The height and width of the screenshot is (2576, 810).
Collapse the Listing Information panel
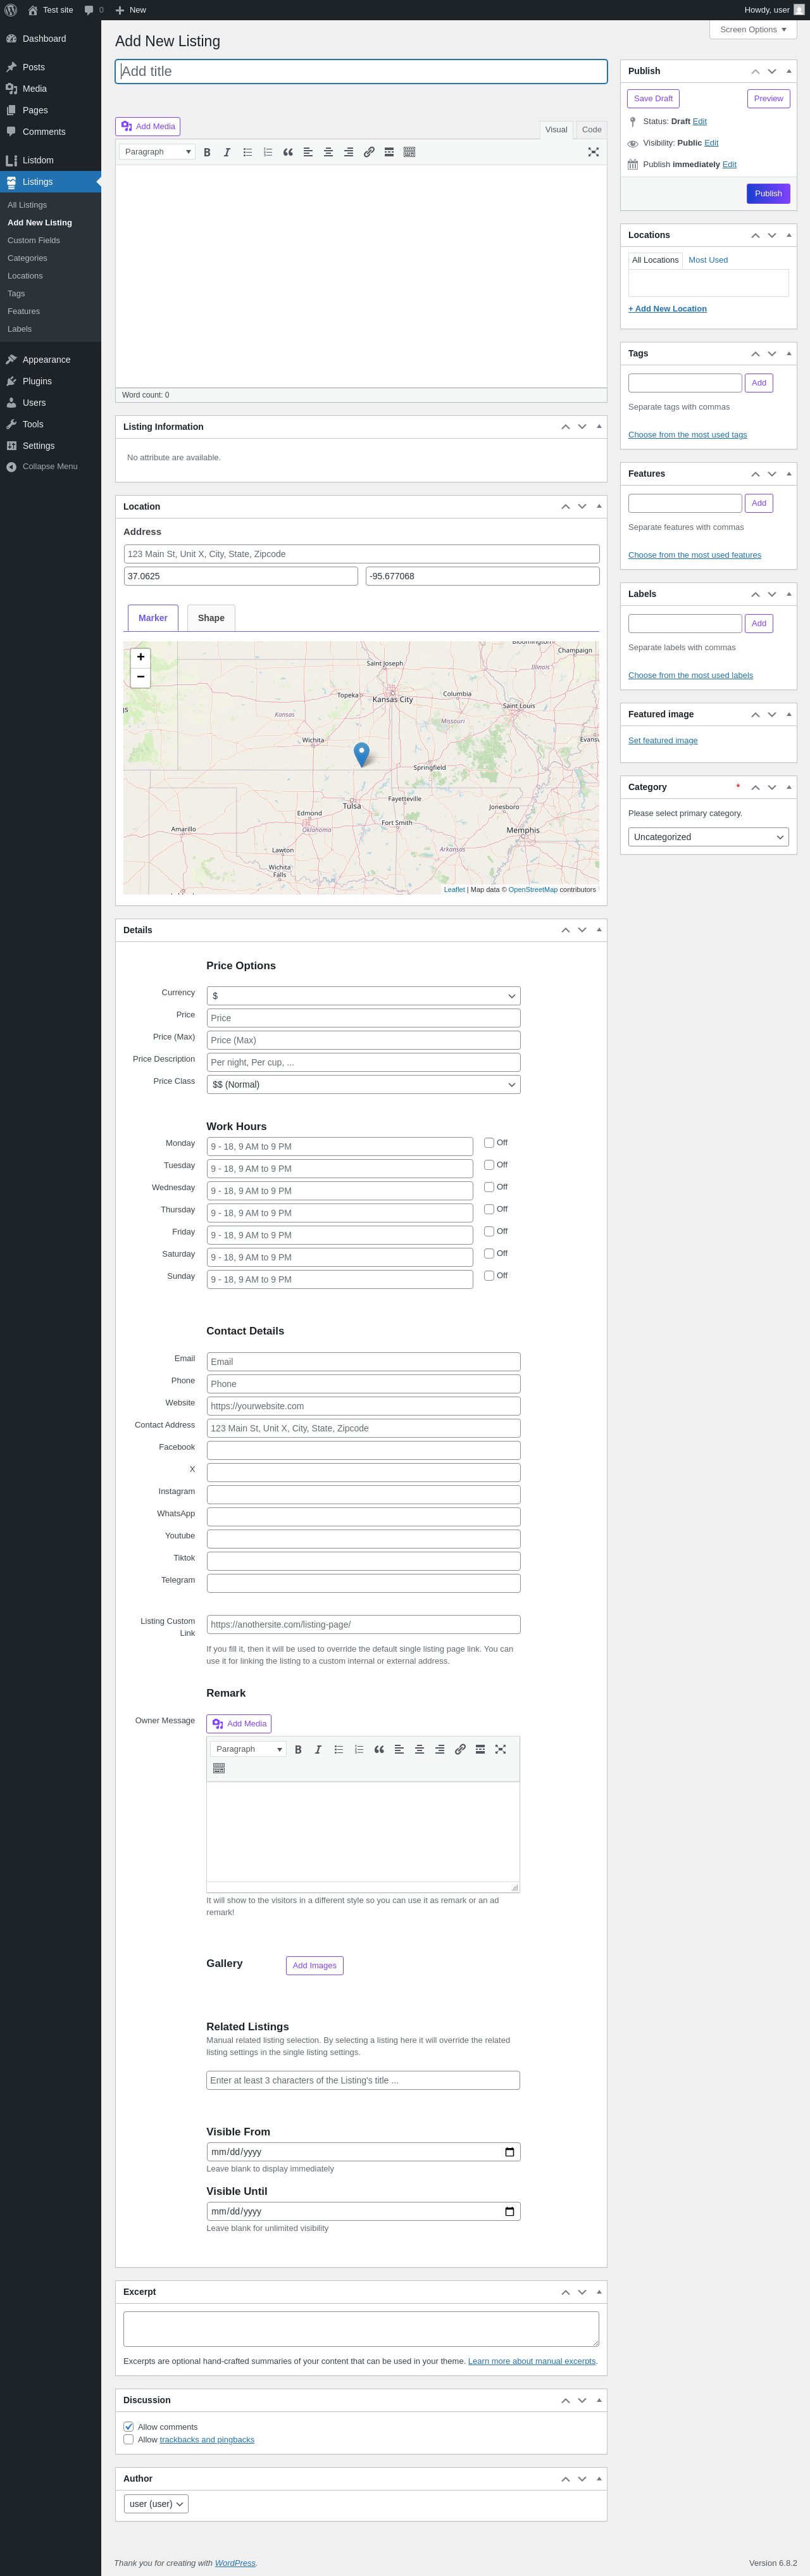(599, 426)
